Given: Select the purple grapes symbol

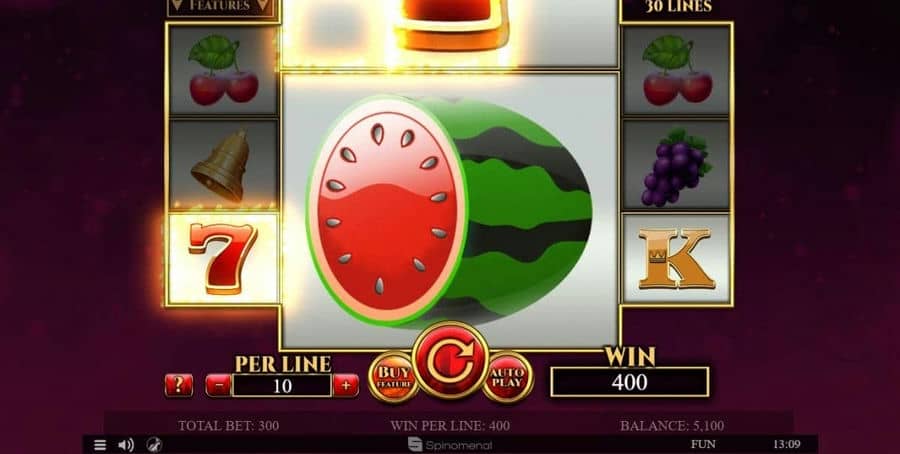Looking at the screenshot, I should coord(676,166).
